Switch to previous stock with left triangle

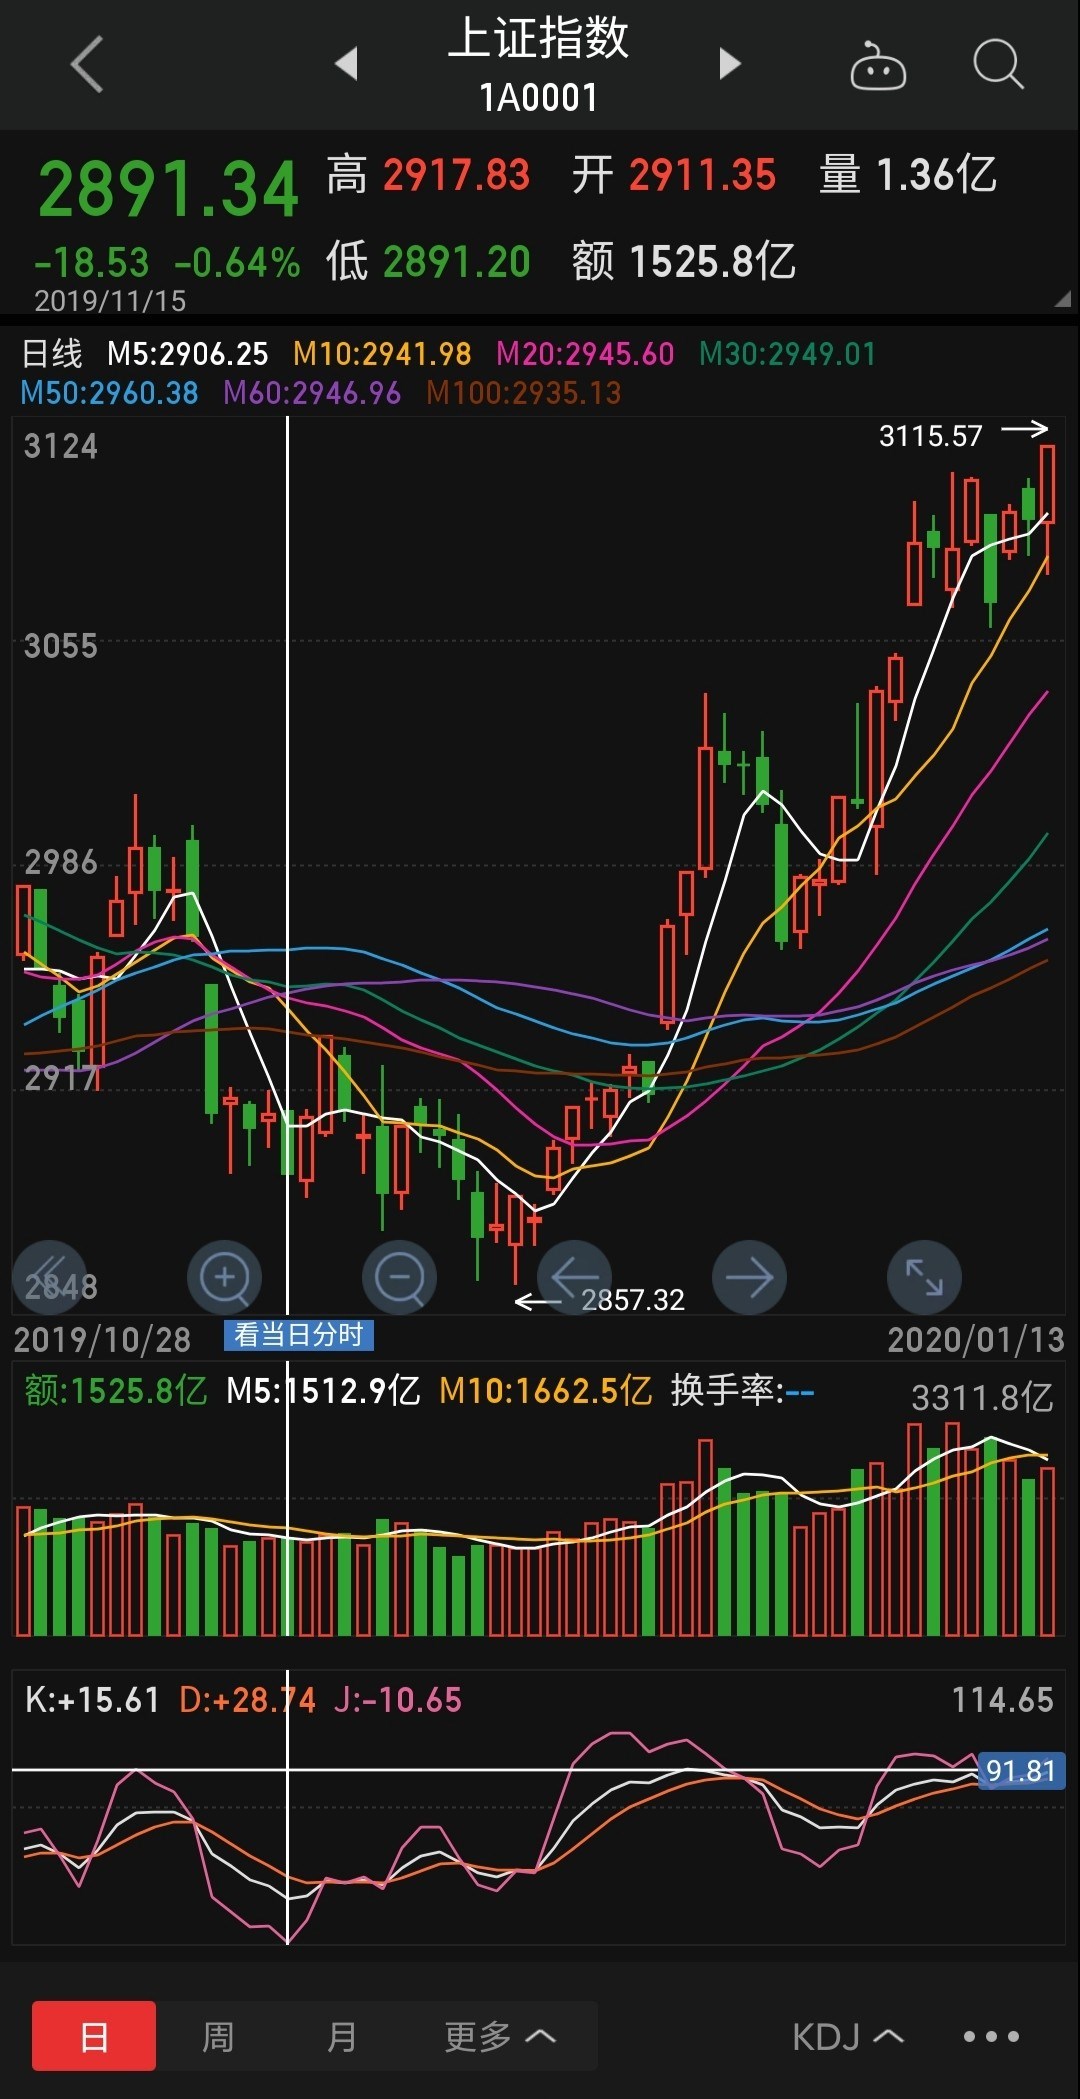point(346,63)
